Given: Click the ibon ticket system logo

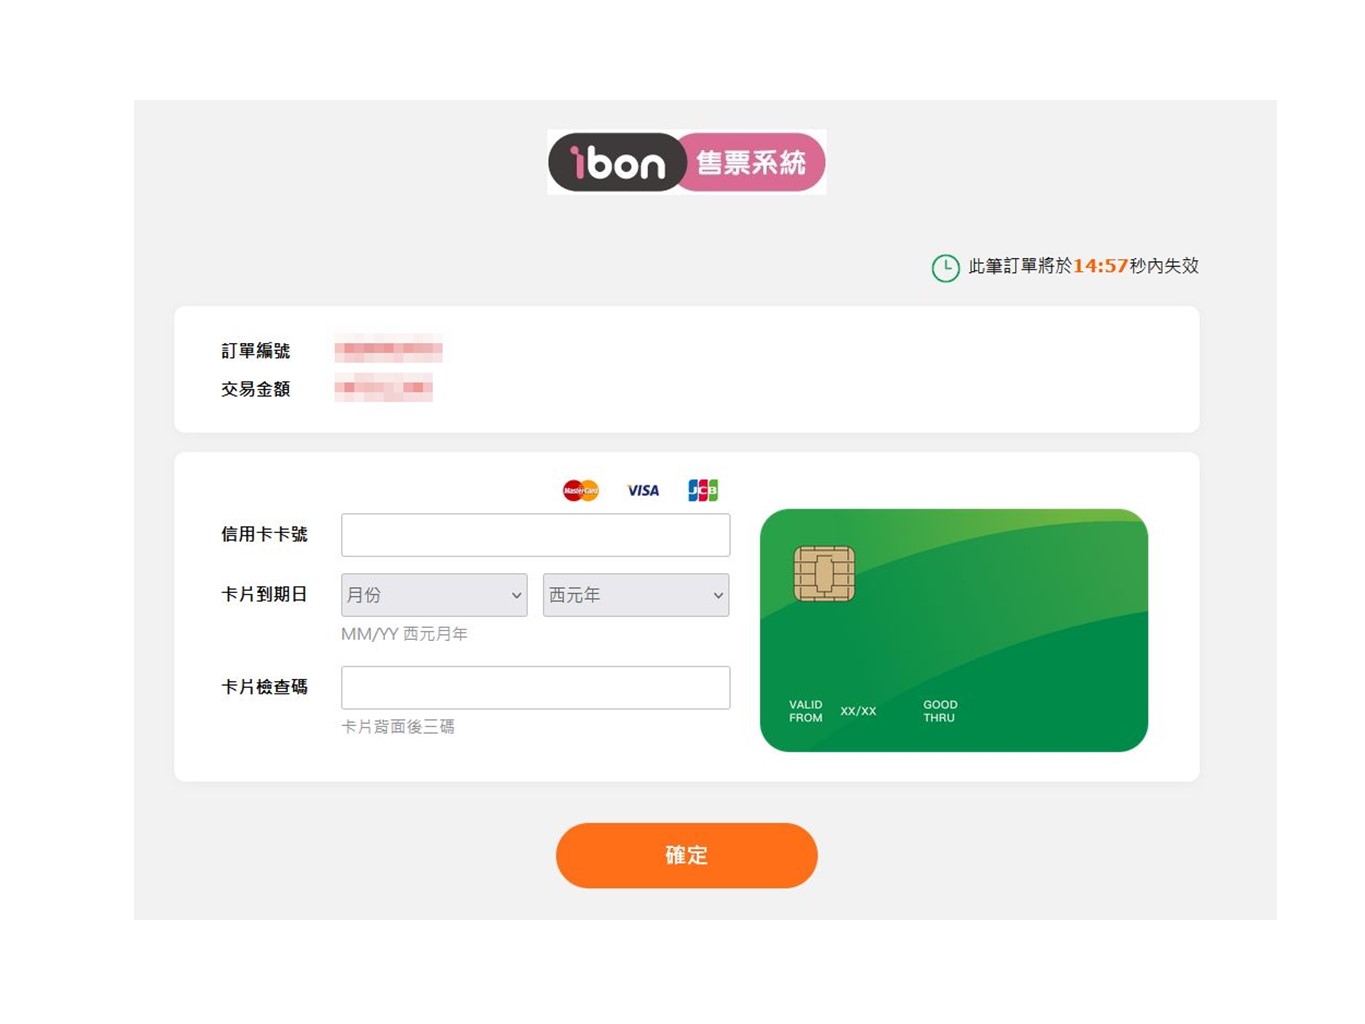Looking at the screenshot, I should pyautogui.click(x=686, y=162).
